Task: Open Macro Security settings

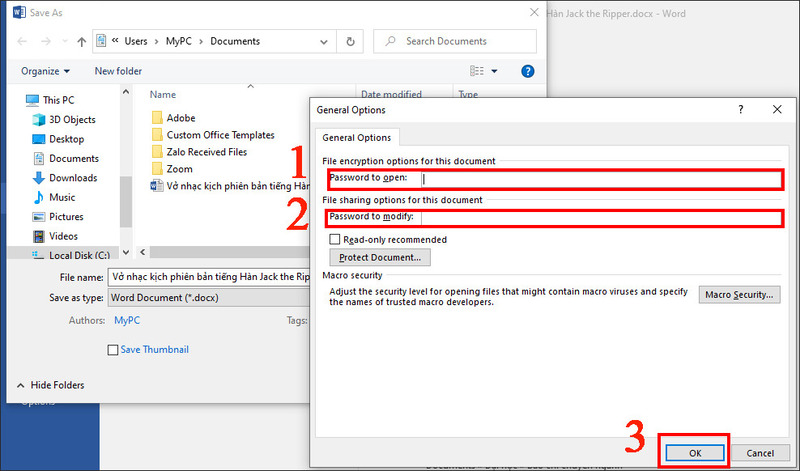Action: (739, 295)
